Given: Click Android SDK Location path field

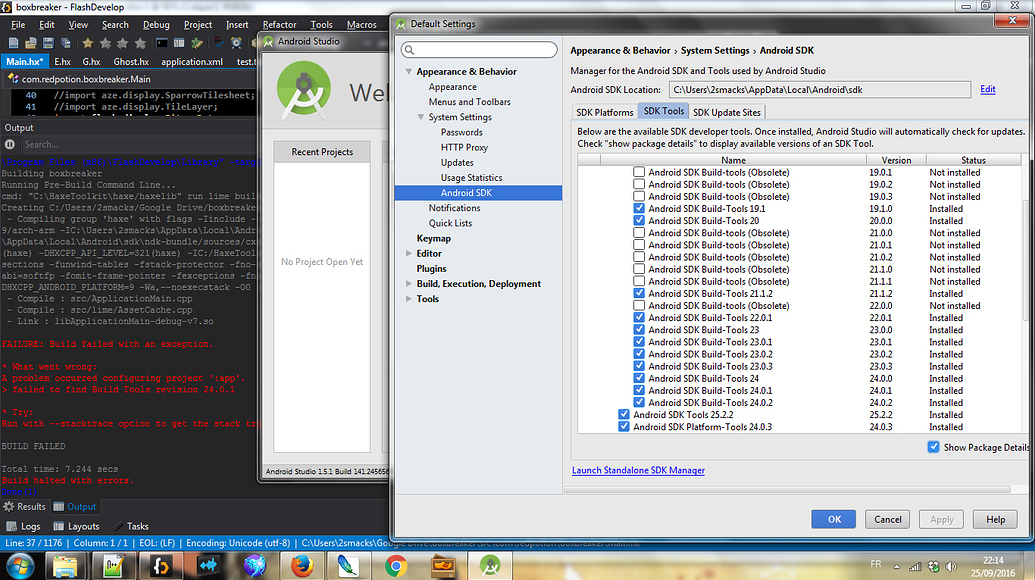Looking at the screenshot, I should pos(820,90).
